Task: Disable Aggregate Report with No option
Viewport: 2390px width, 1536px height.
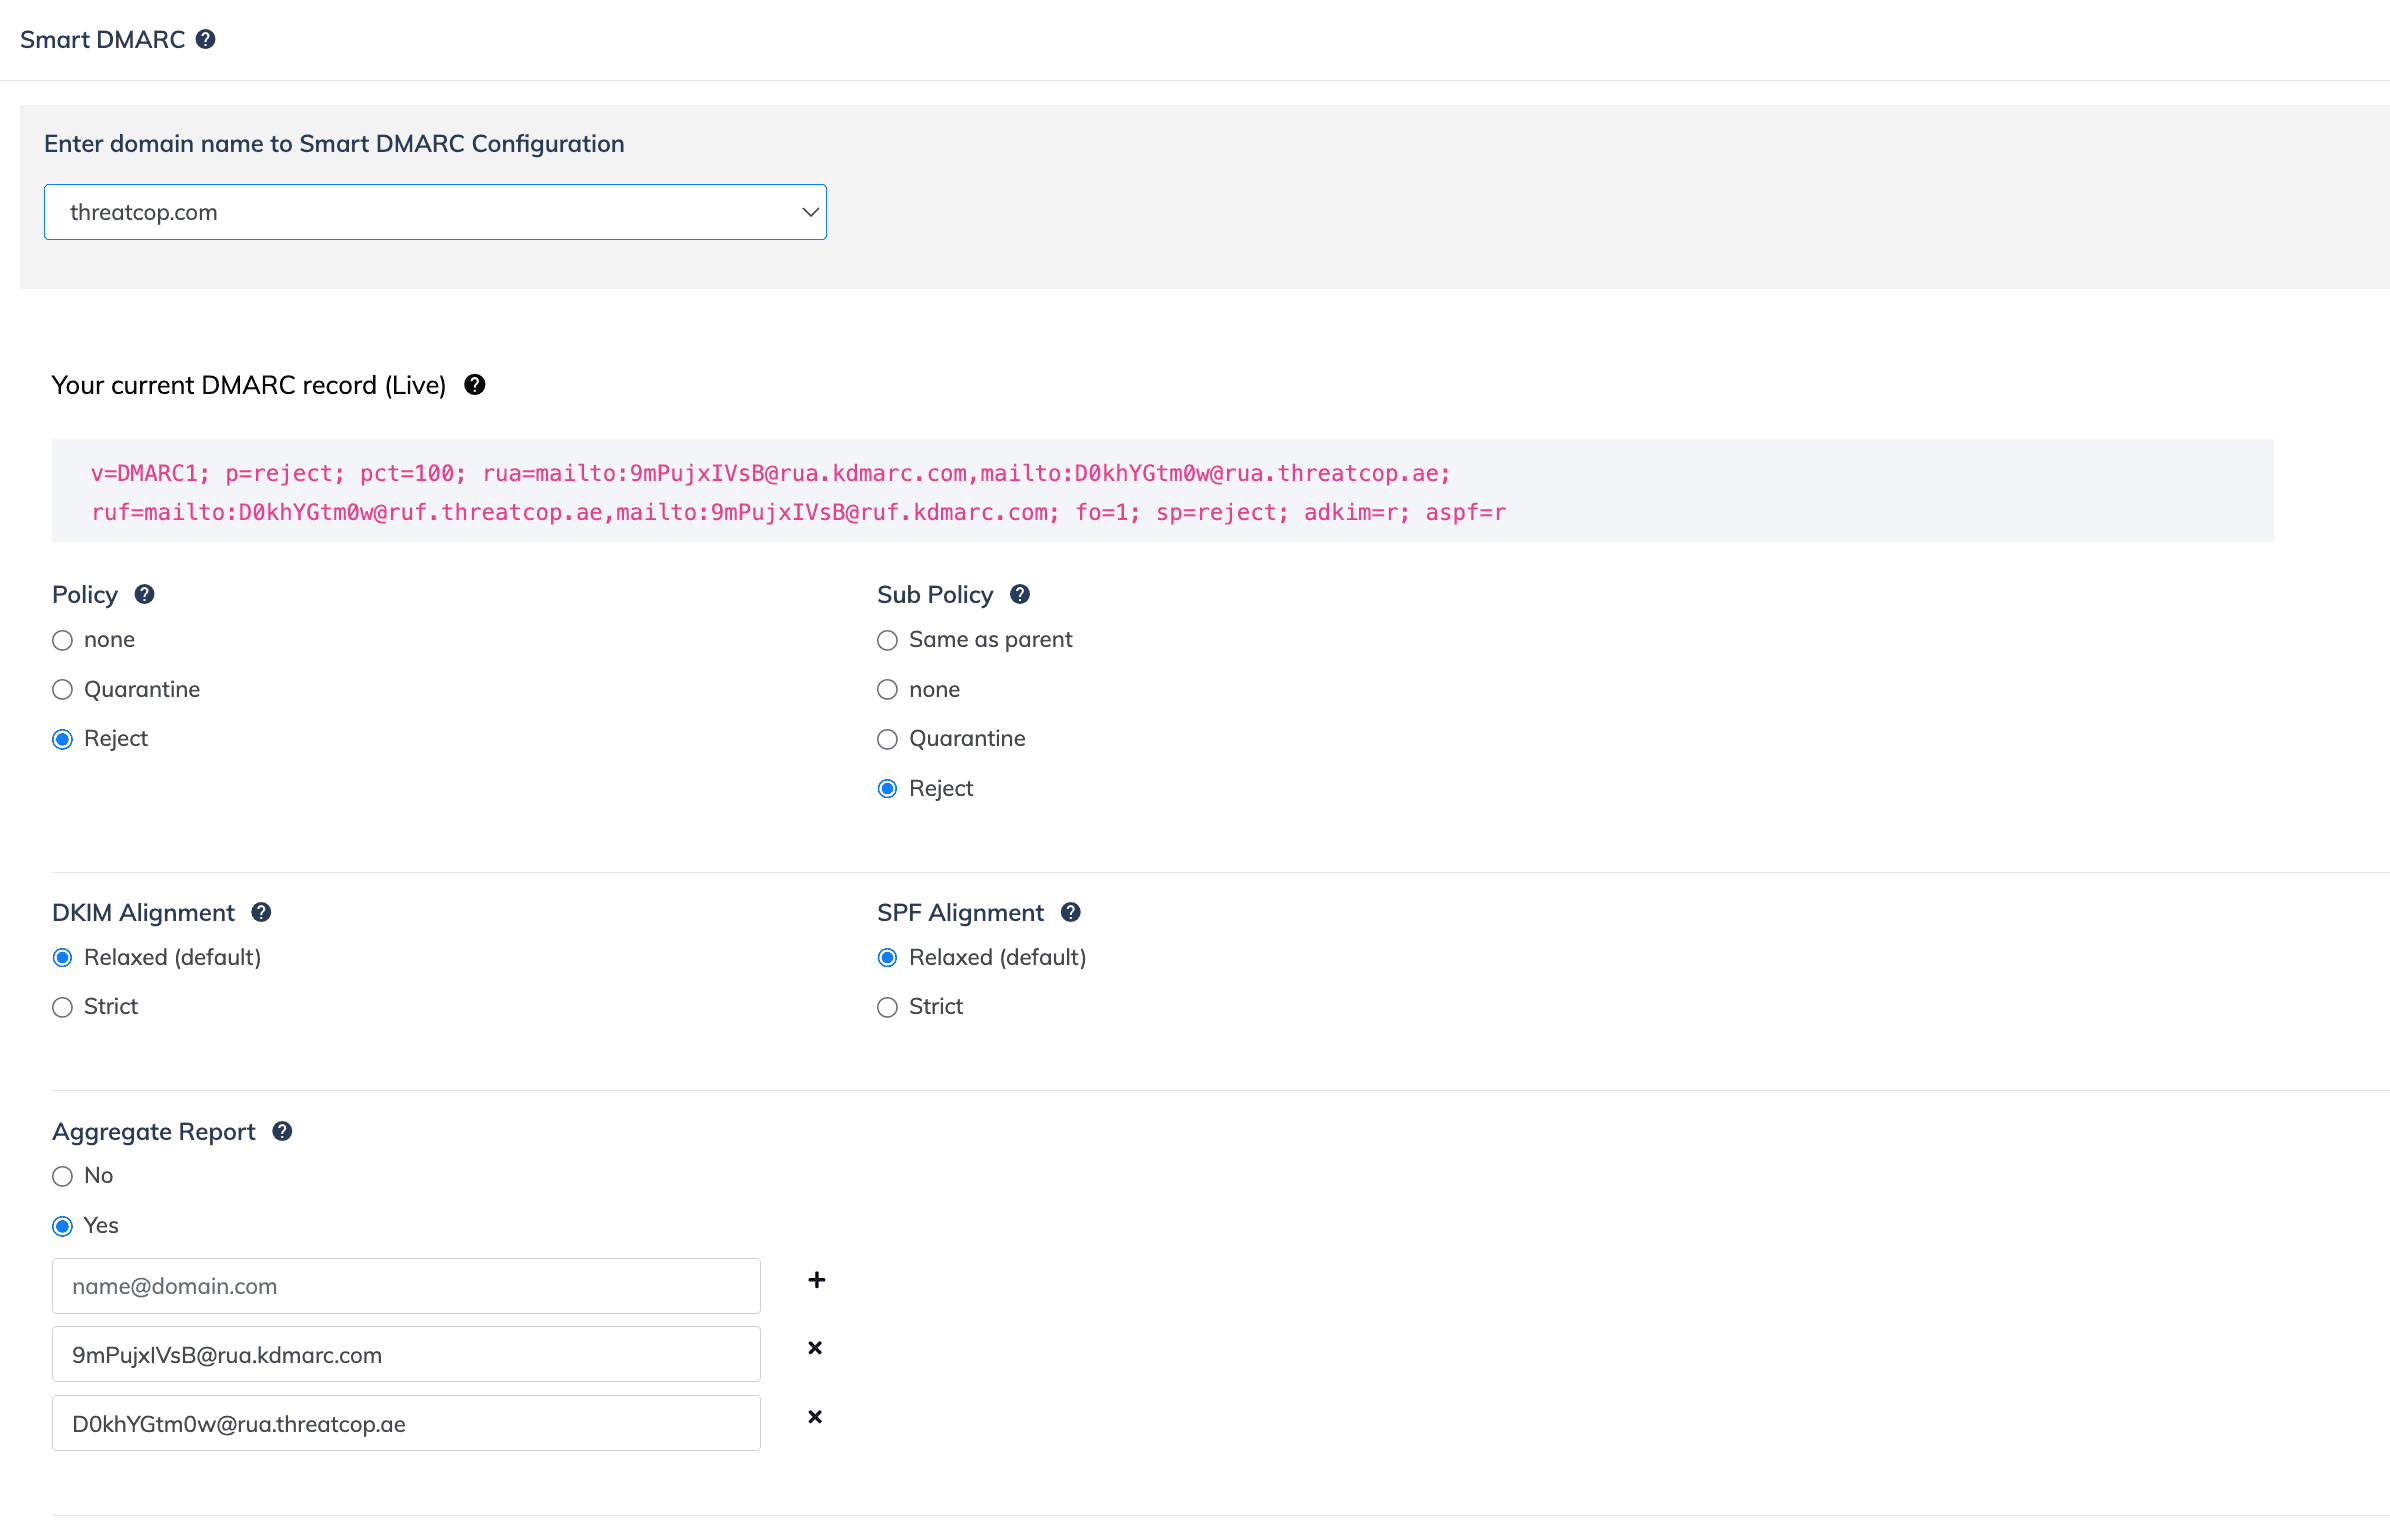Action: pyautogui.click(x=63, y=1176)
